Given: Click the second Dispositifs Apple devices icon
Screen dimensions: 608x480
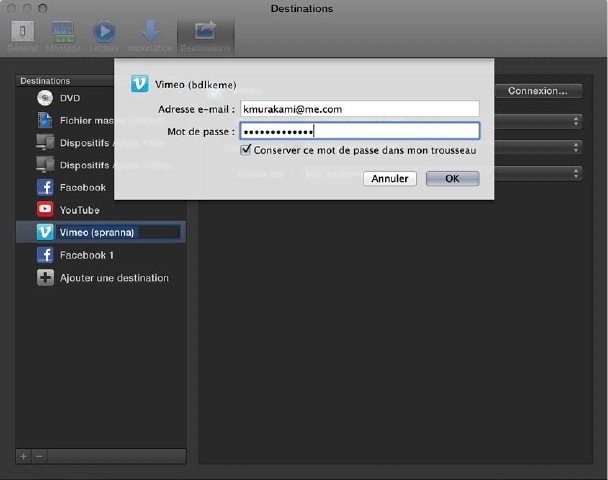Looking at the screenshot, I should point(45,165).
